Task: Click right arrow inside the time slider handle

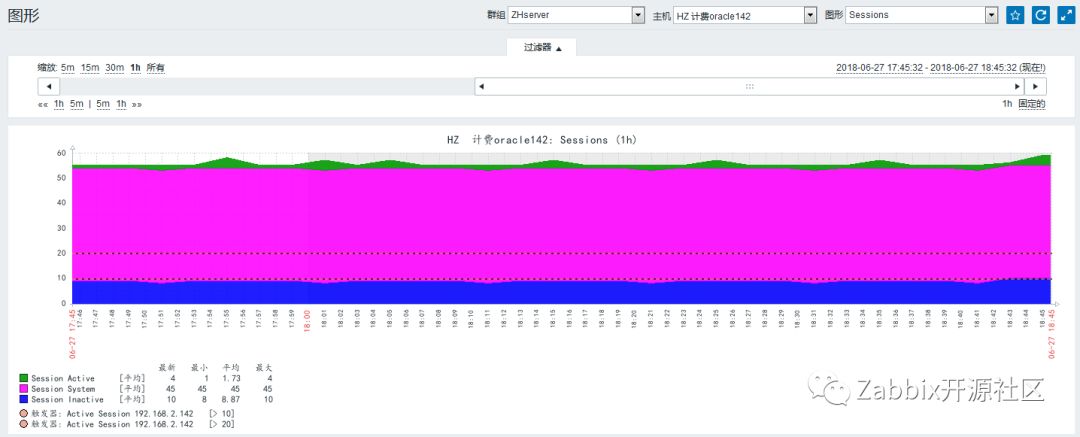Action: coord(1017,87)
